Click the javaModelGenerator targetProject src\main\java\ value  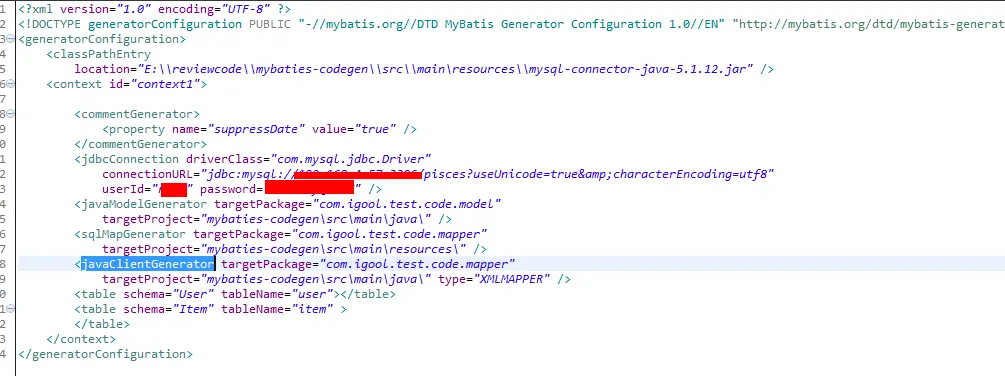[316, 219]
